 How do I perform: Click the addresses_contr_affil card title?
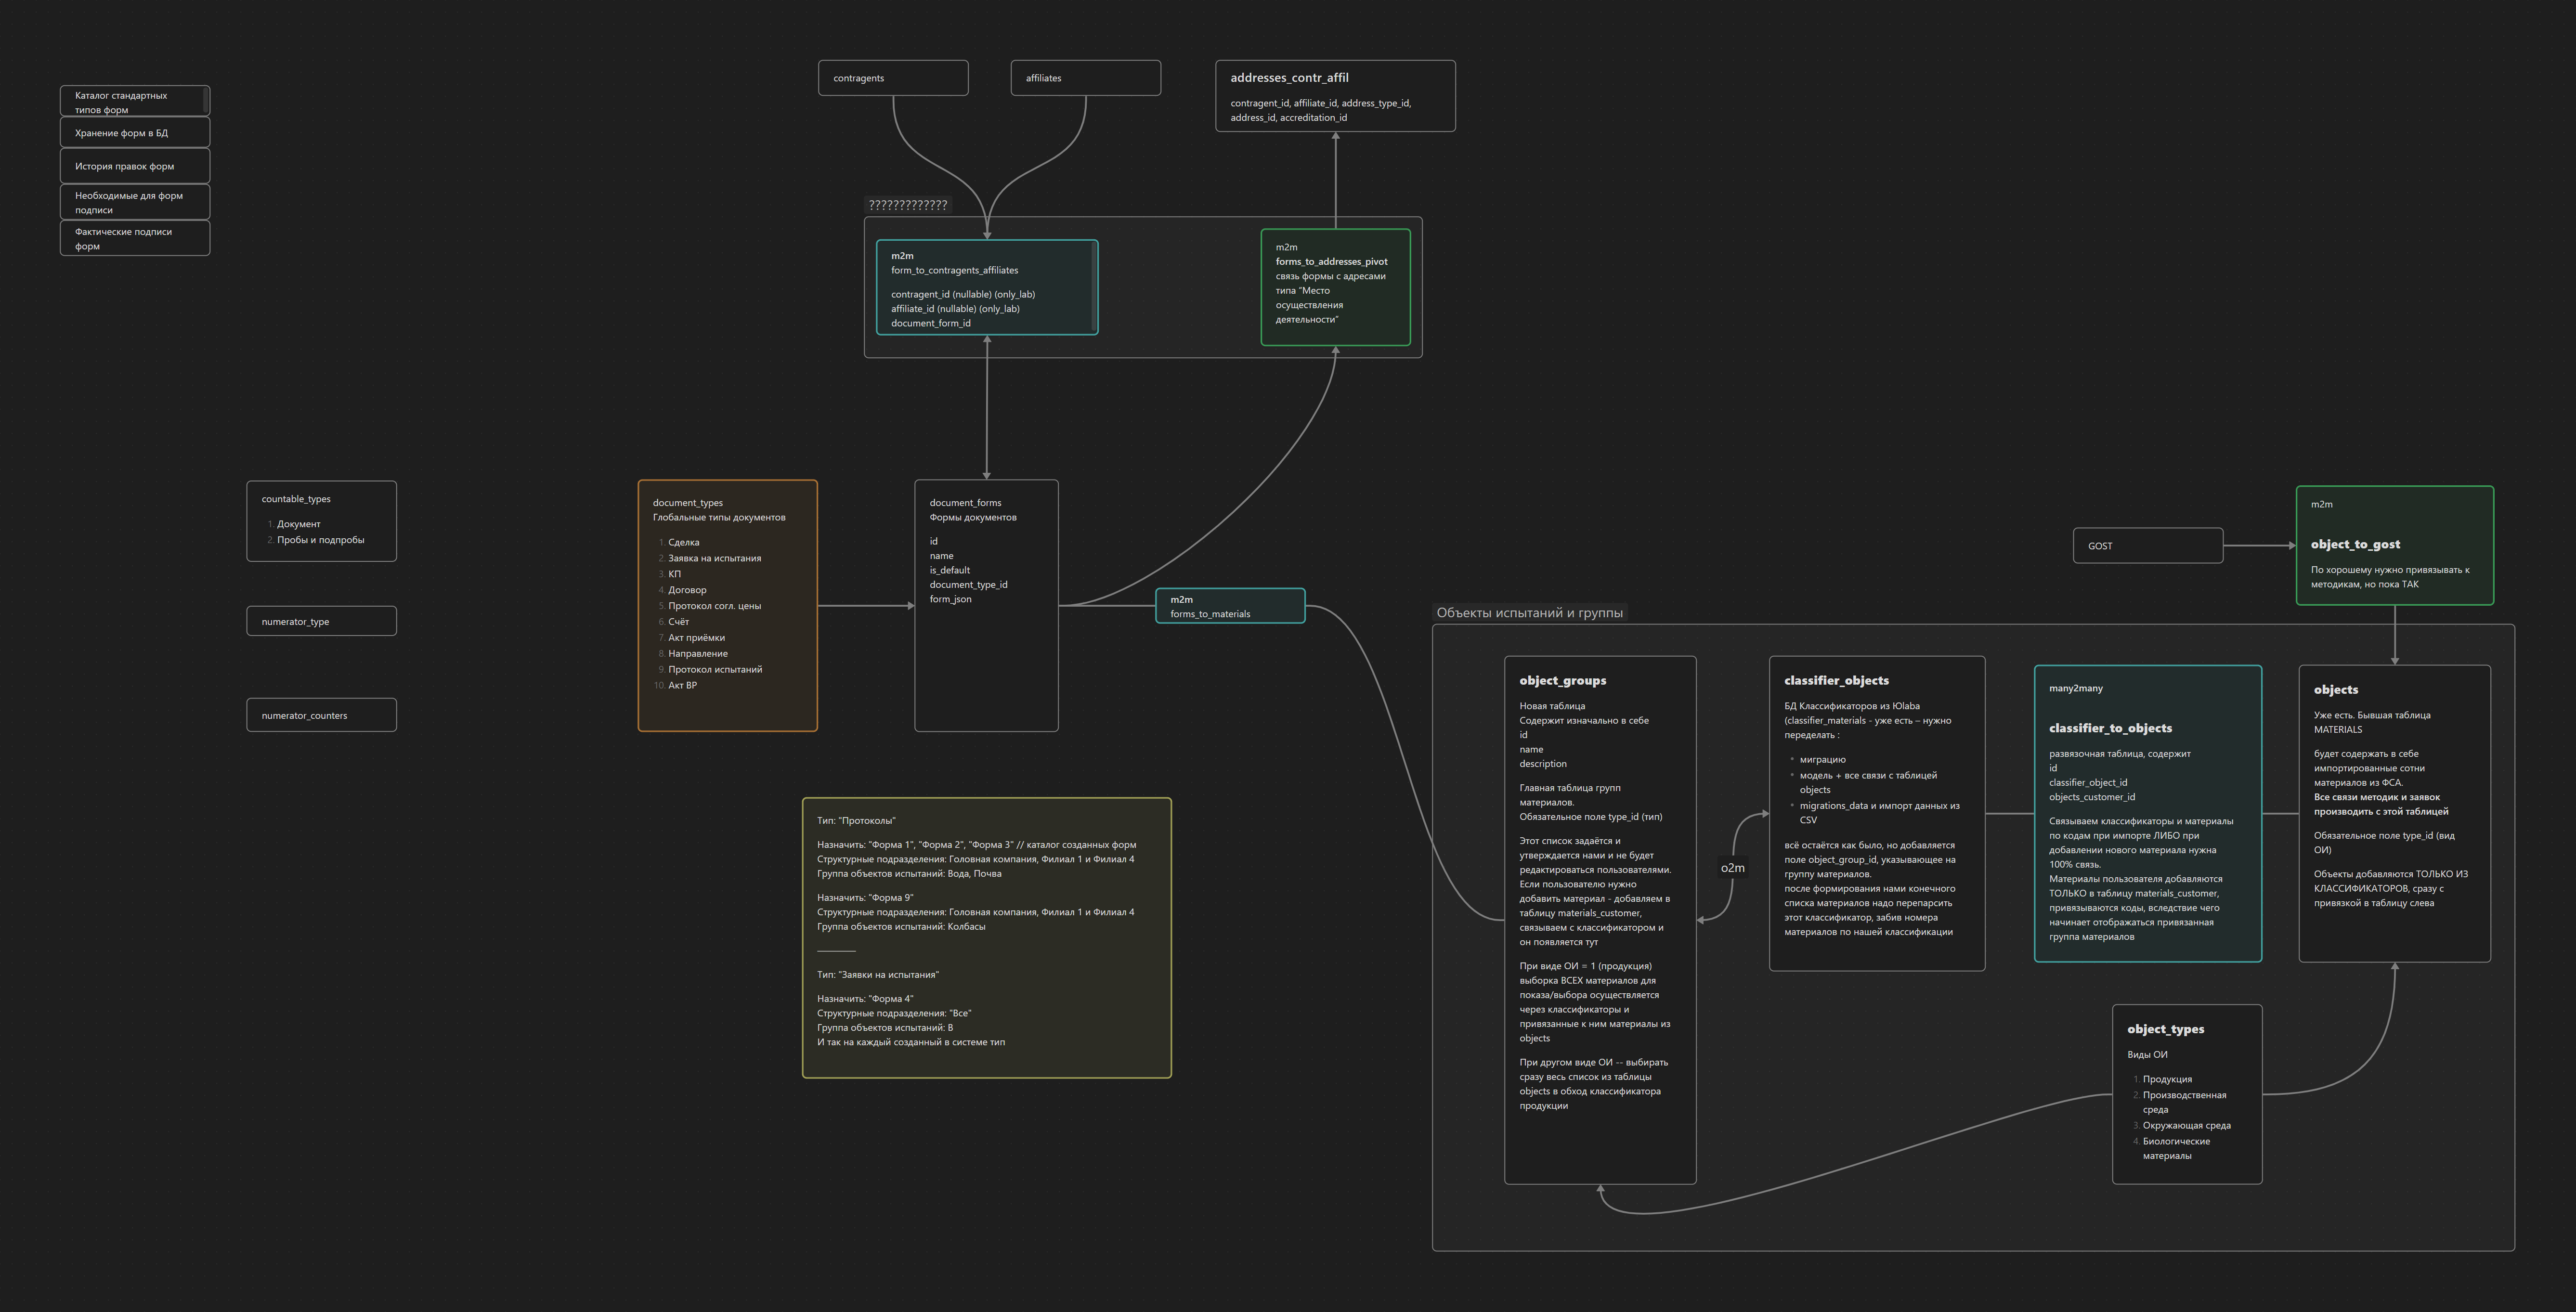point(1289,78)
